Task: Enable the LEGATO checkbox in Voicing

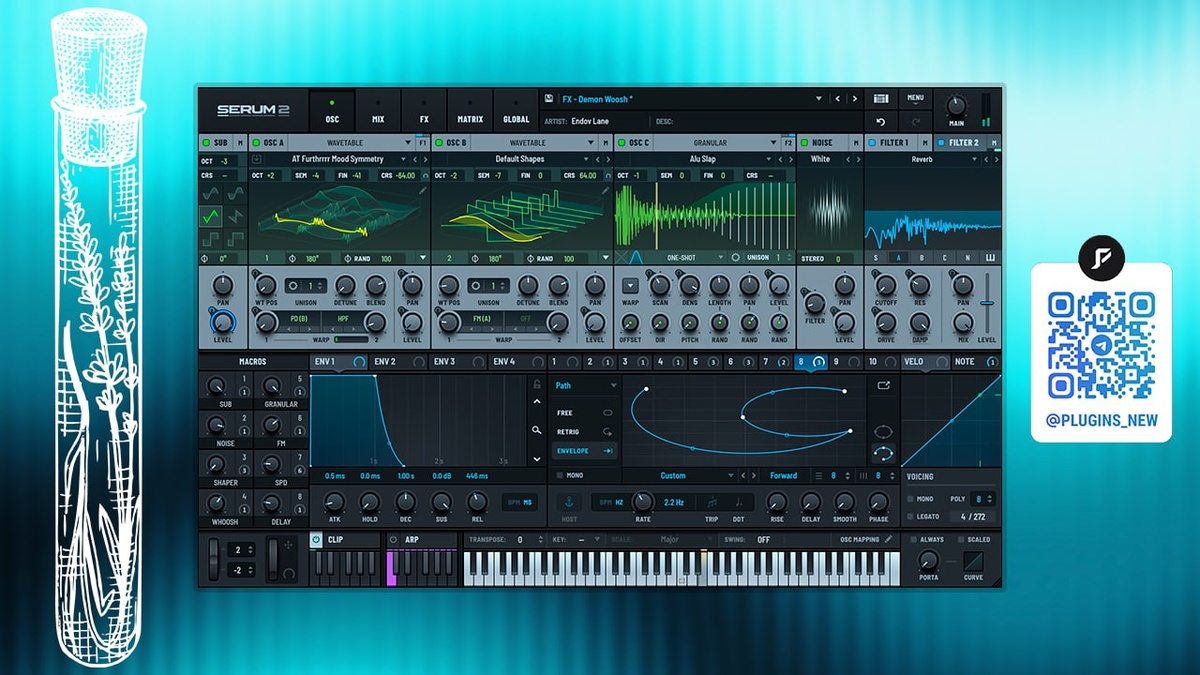Action: 909,516
